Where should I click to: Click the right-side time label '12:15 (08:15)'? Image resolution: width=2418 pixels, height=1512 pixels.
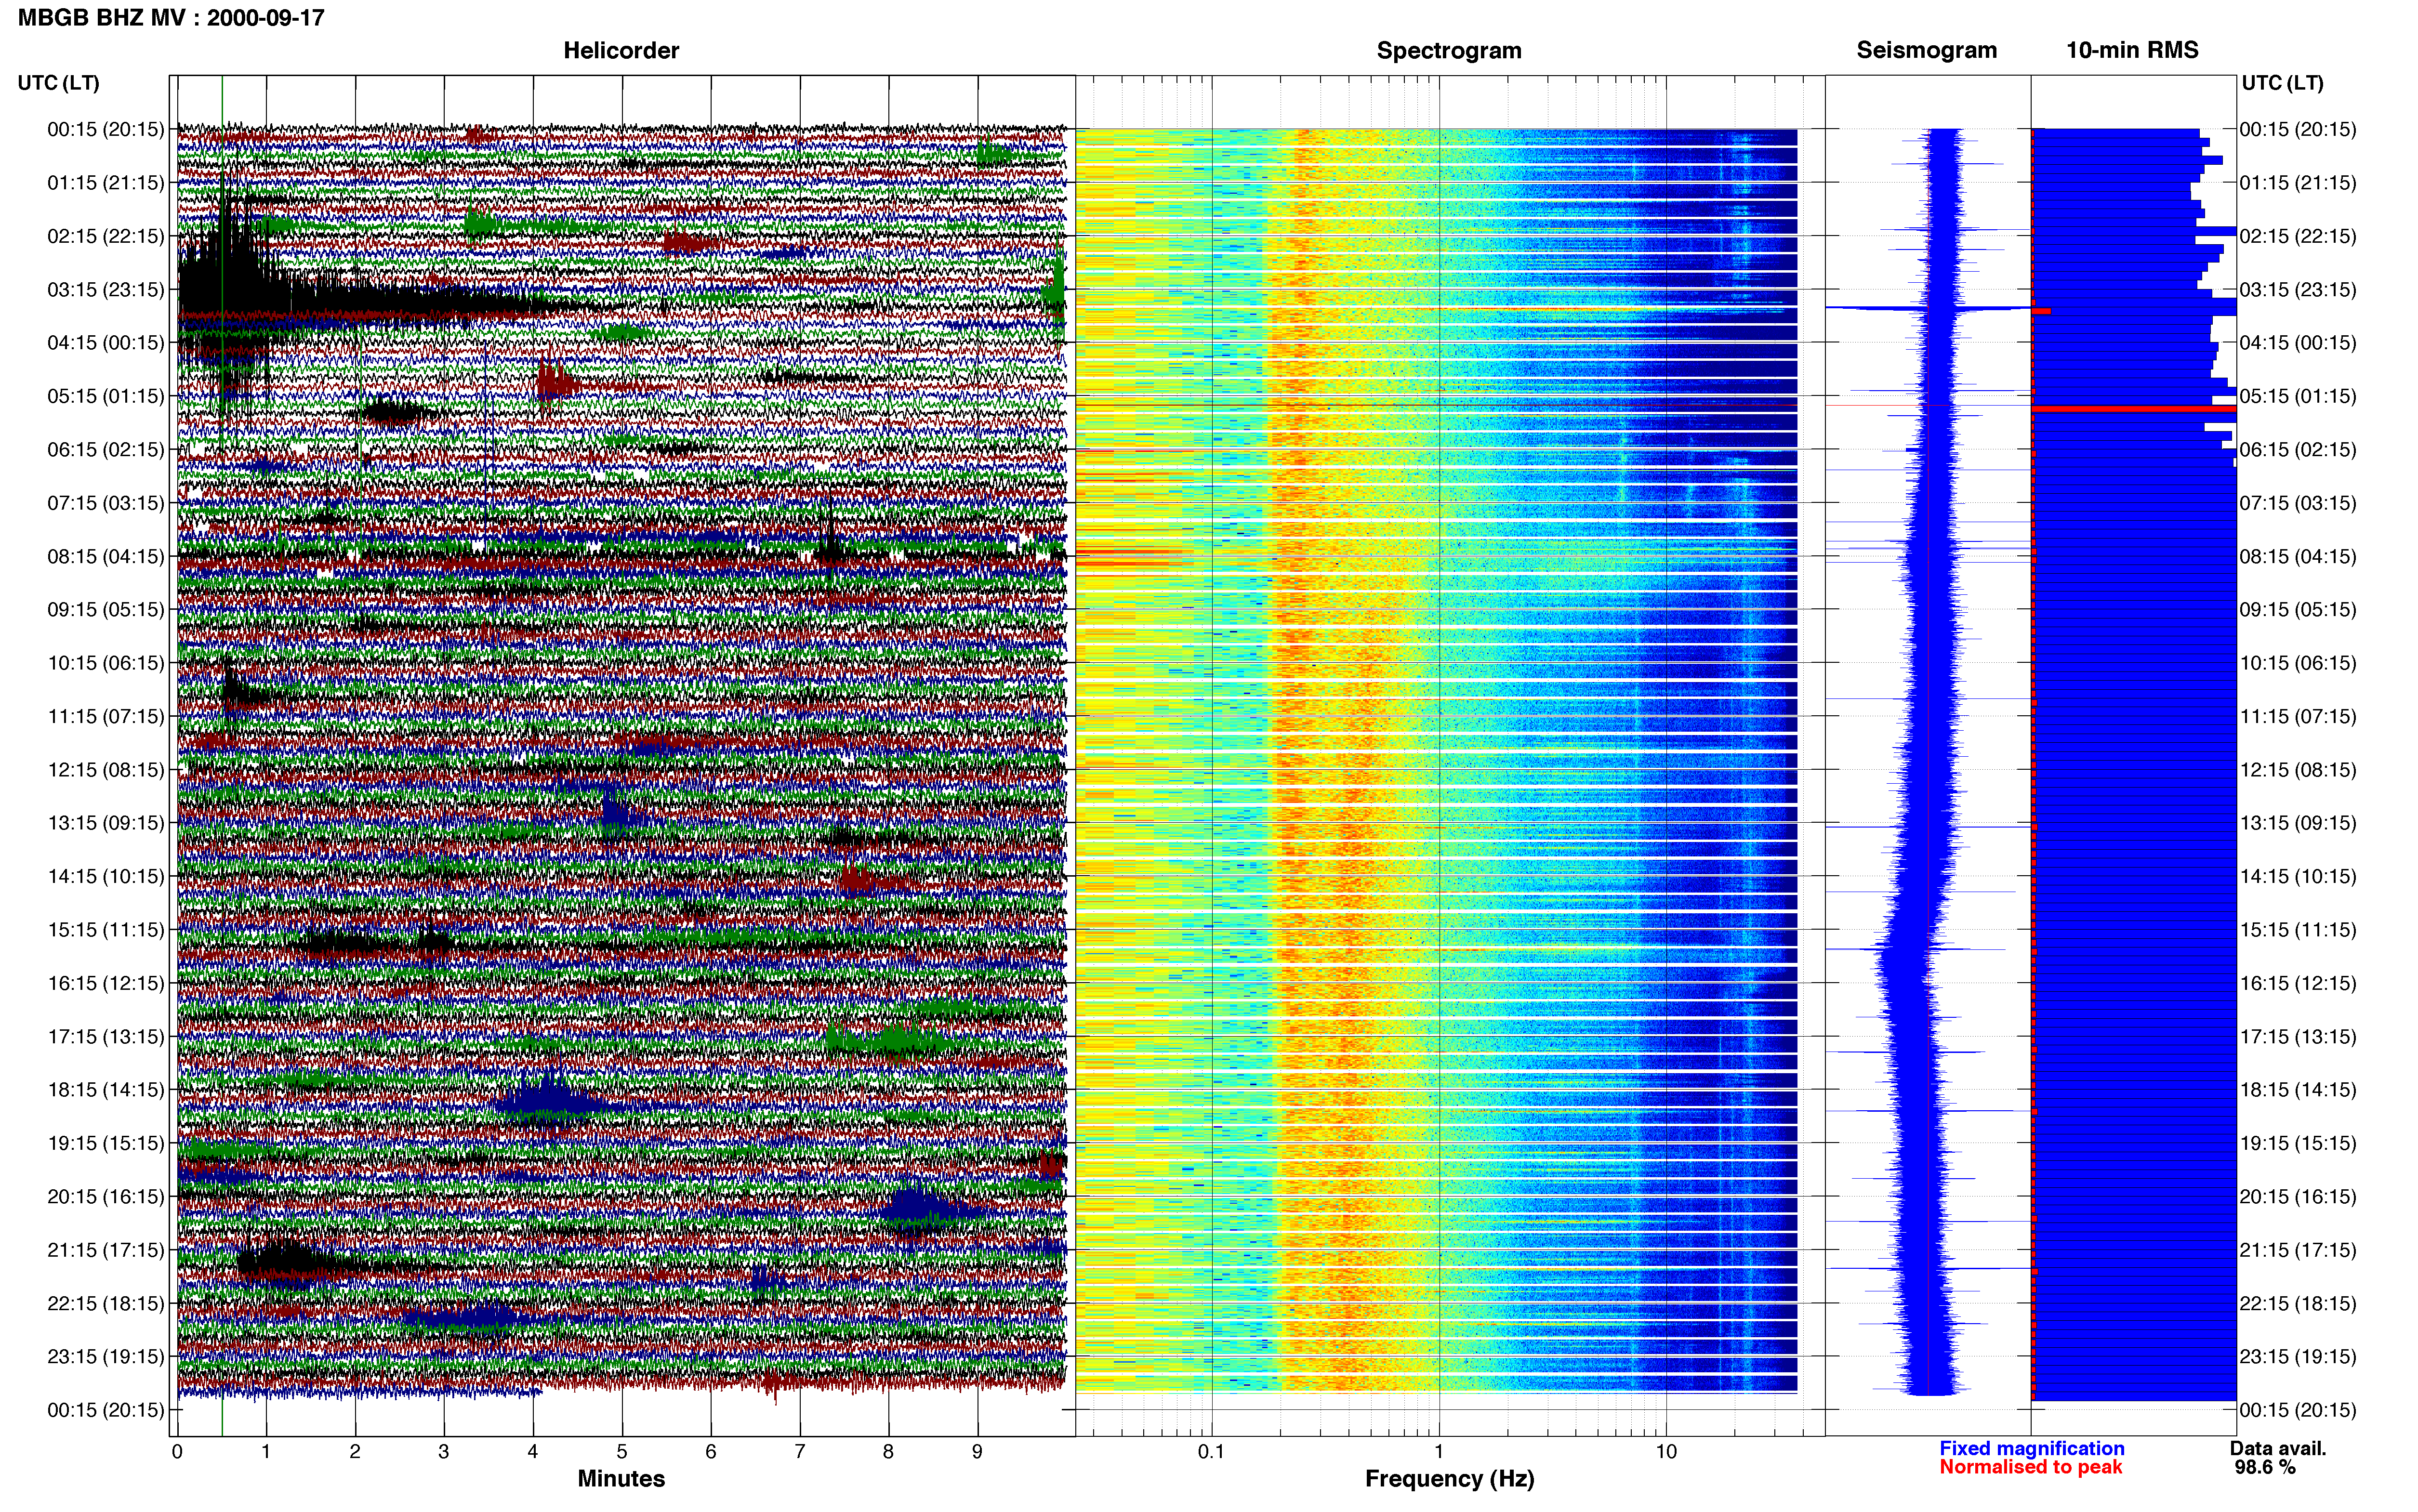click(x=2298, y=770)
